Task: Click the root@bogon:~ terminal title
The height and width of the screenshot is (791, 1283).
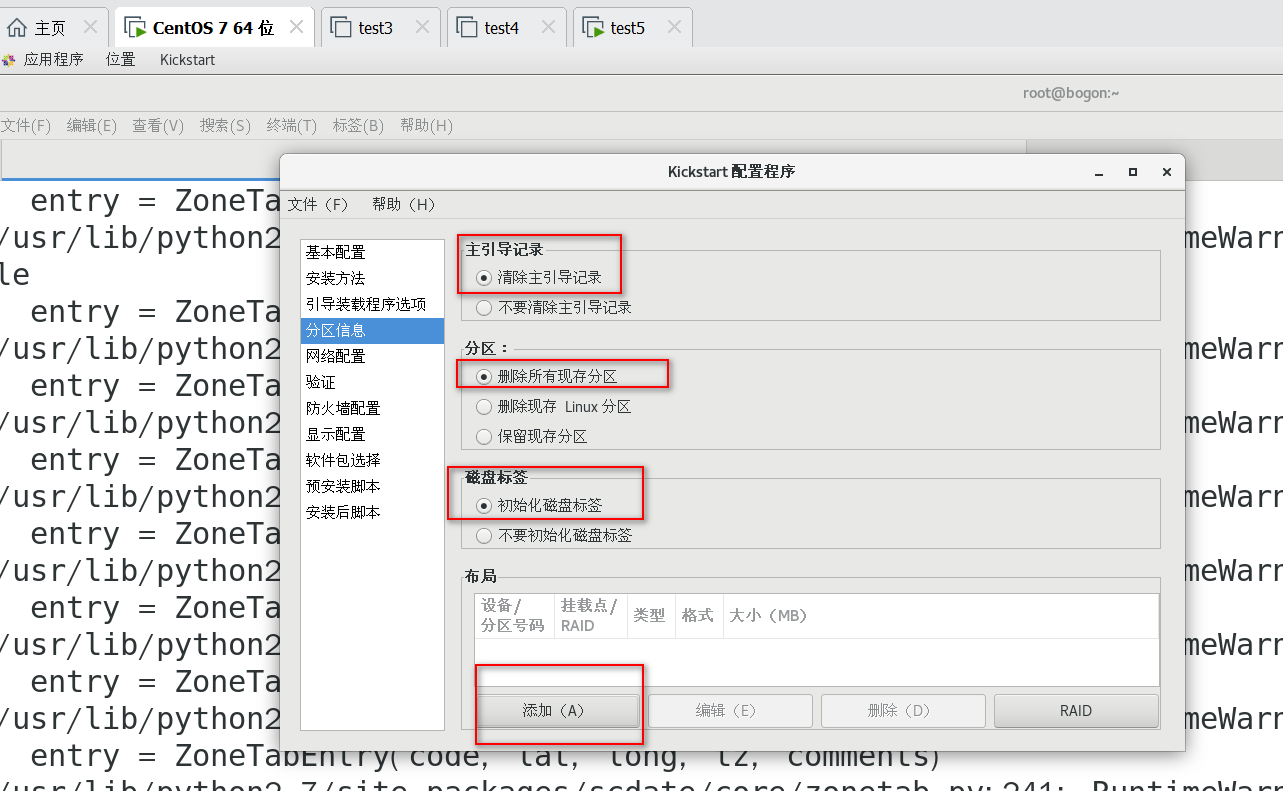Action: (1070, 93)
